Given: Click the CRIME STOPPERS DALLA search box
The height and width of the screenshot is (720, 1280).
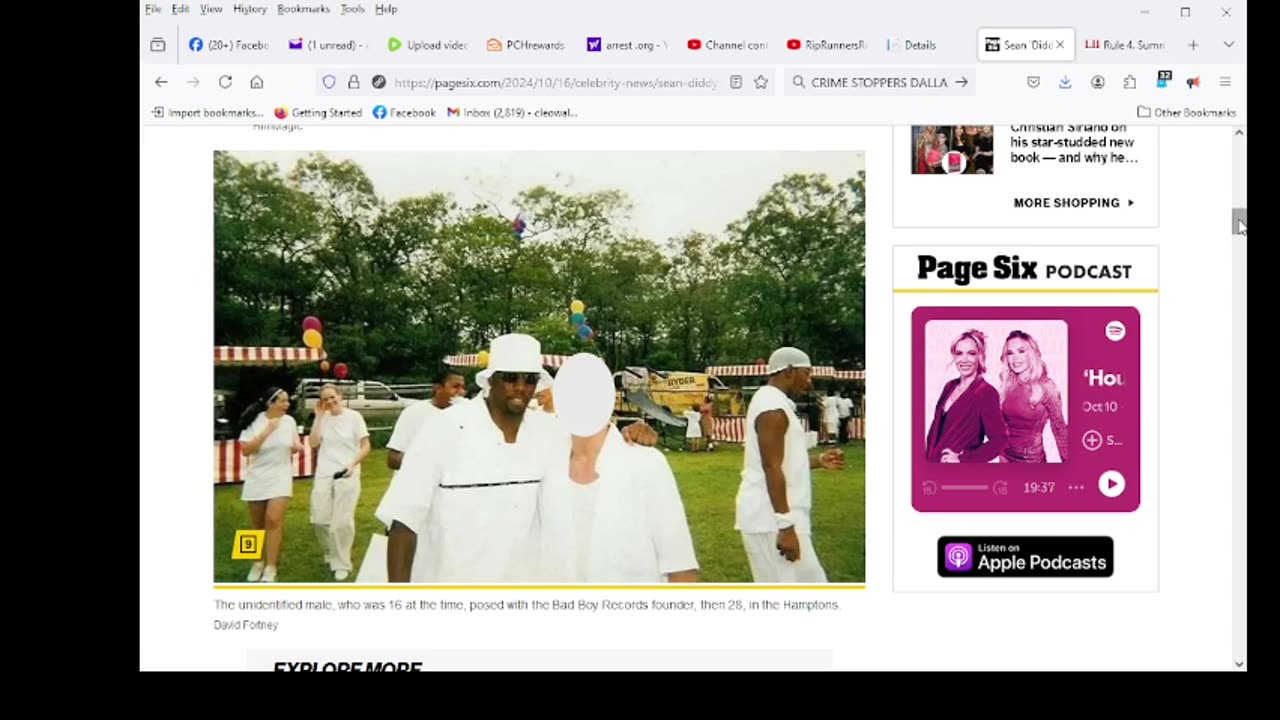Looking at the screenshot, I should [x=878, y=82].
